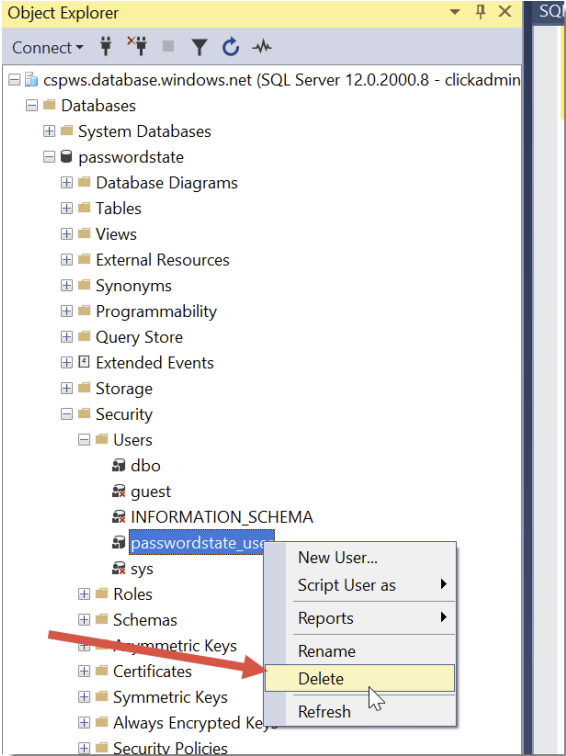Expand the Schemas folder
566x756 pixels.
[x=84, y=620]
